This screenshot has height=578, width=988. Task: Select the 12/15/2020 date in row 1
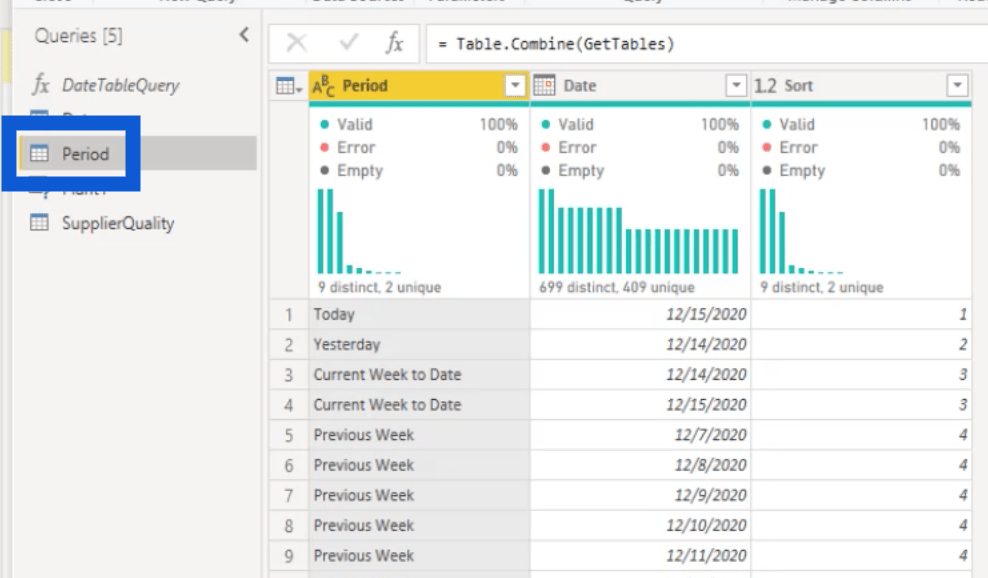(640, 314)
